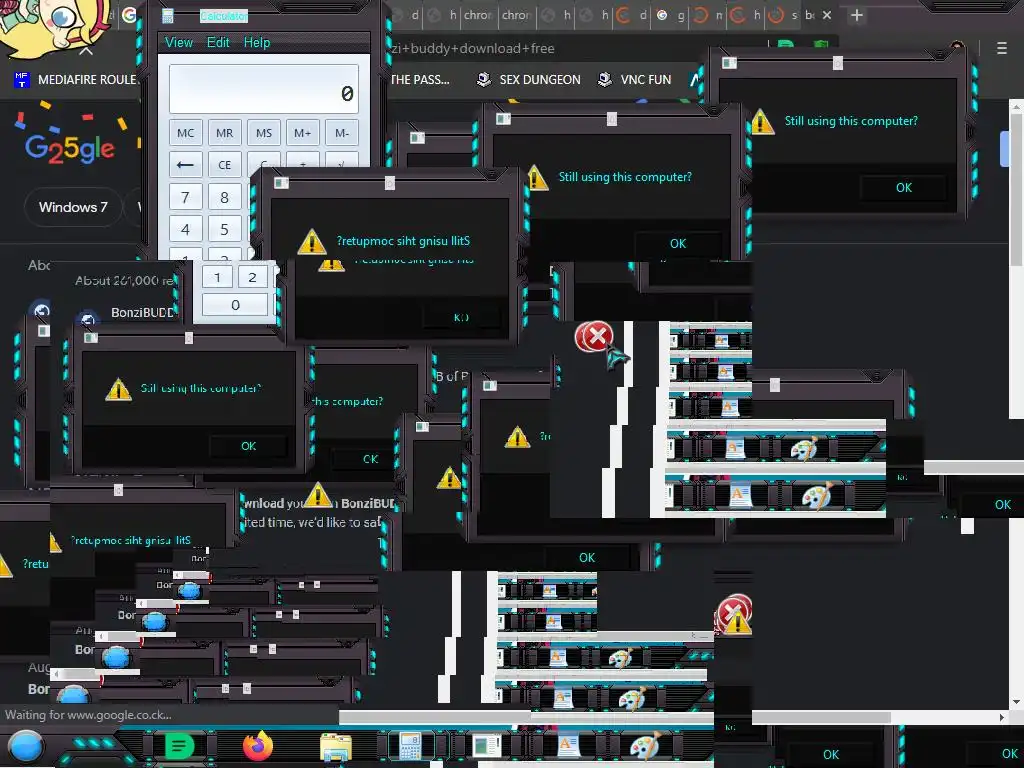Viewport: 1024px width, 768px height.
Task: Click the Calculator display field
Action: pos(264,89)
